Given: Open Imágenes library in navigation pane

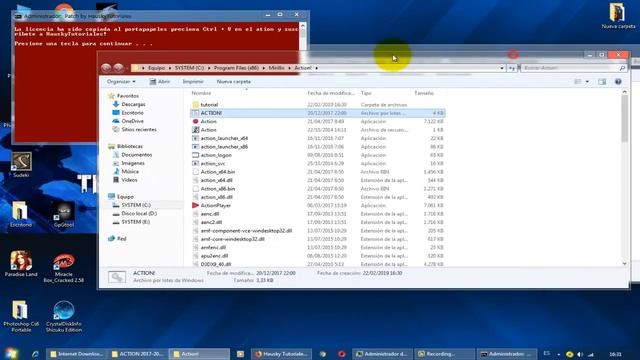Looking at the screenshot, I should pos(133,163).
